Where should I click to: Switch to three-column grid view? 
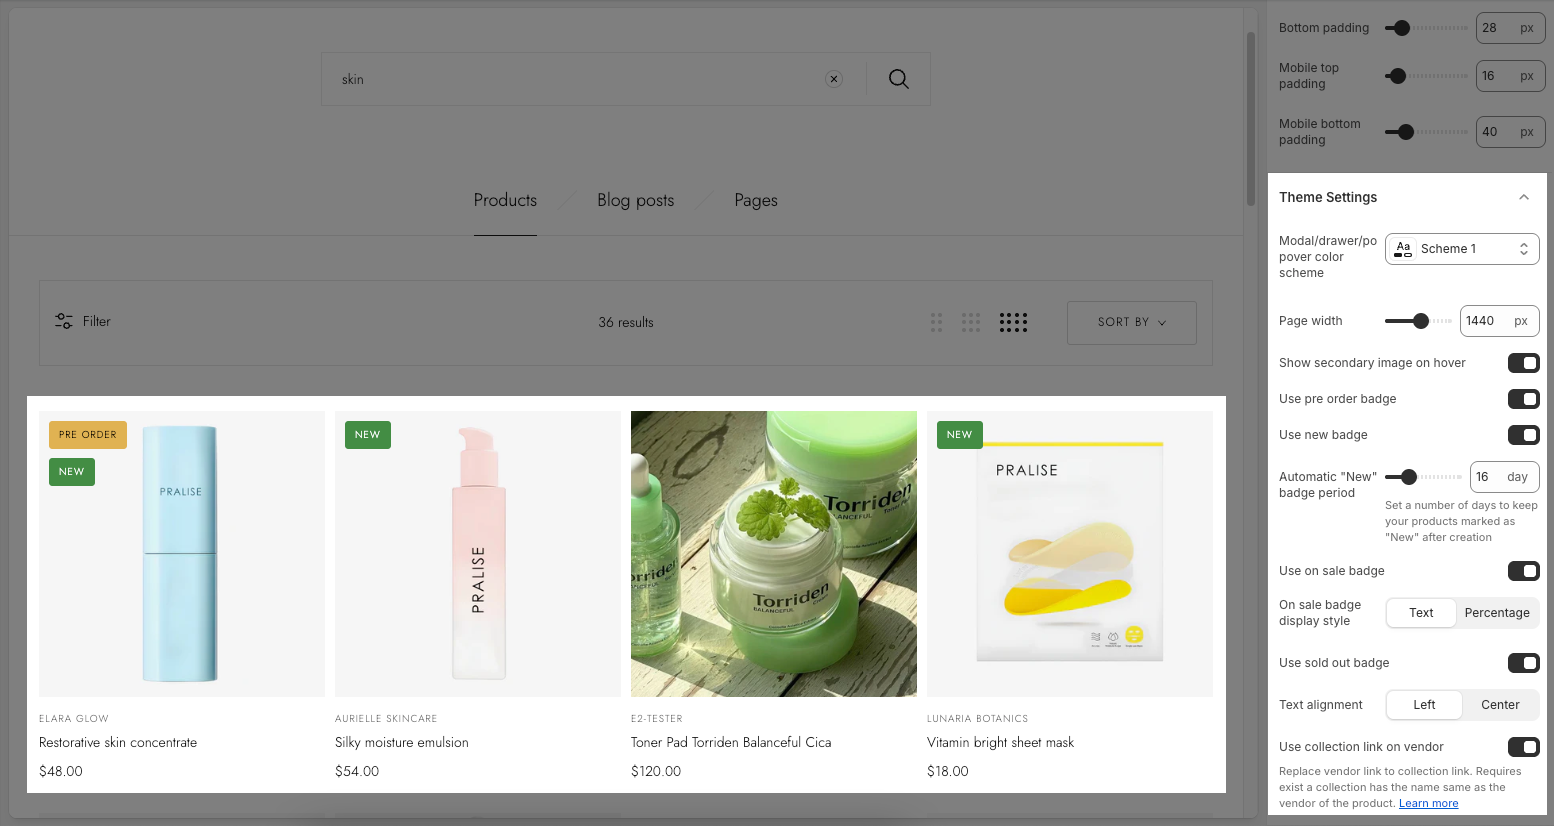(x=971, y=322)
